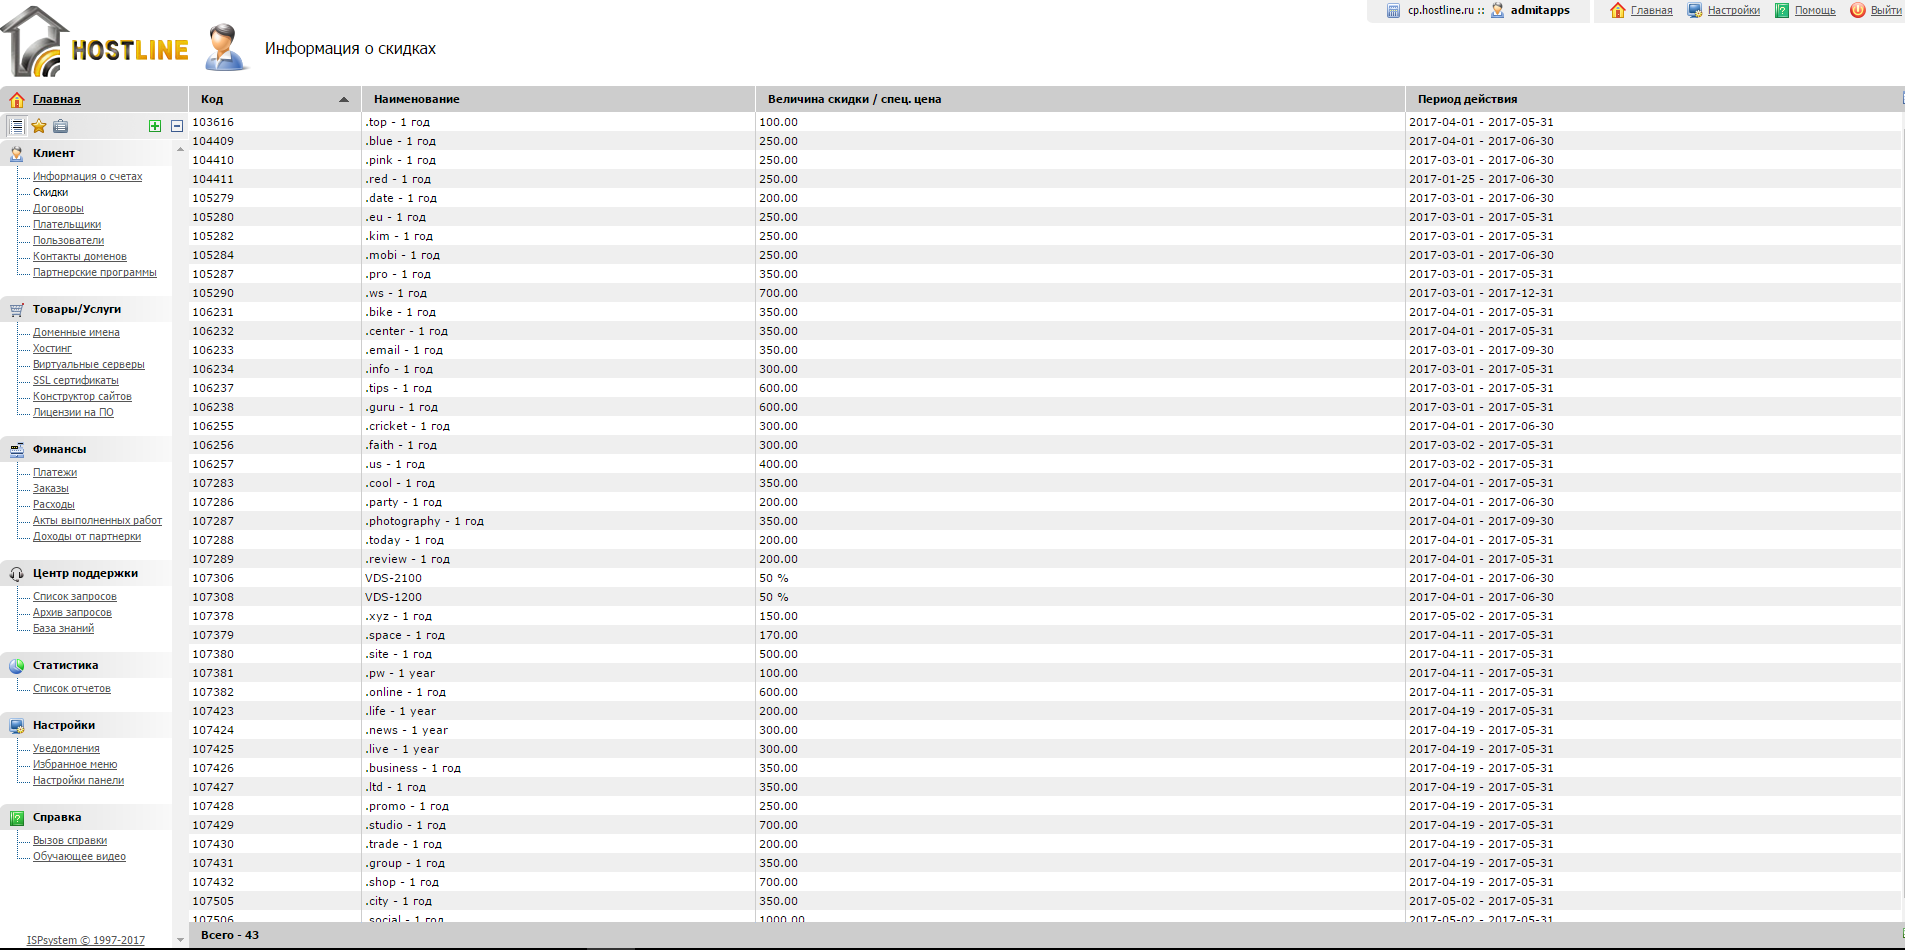The height and width of the screenshot is (950, 1905).
Task: Open Список отчетов under Статистика
Action: tap(72, 688)
